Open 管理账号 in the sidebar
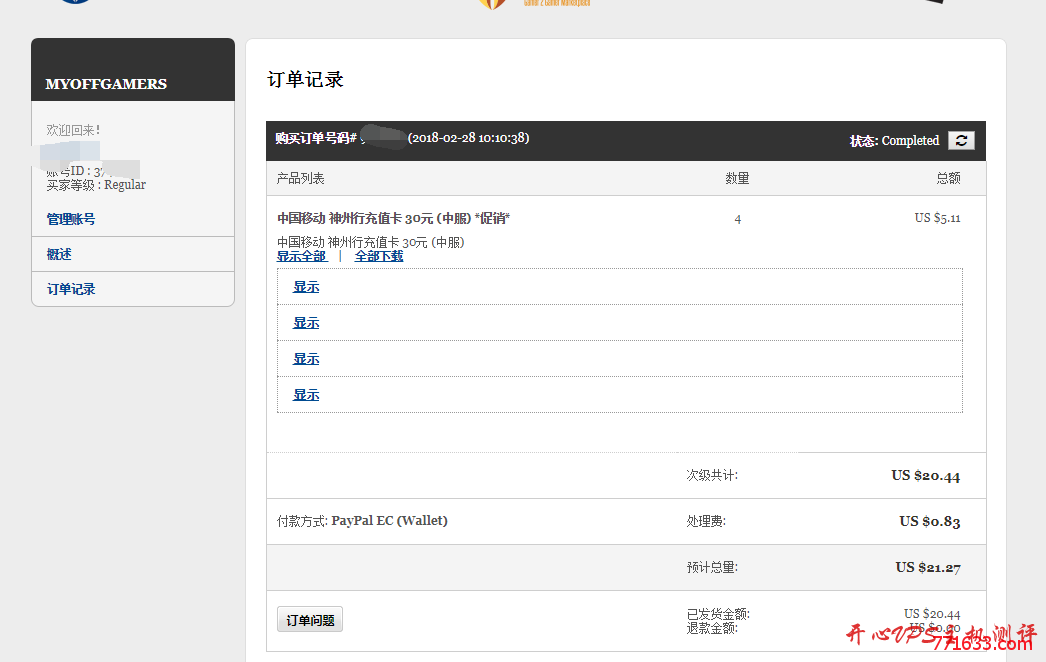1046x662 pixels. coord(71,219)
